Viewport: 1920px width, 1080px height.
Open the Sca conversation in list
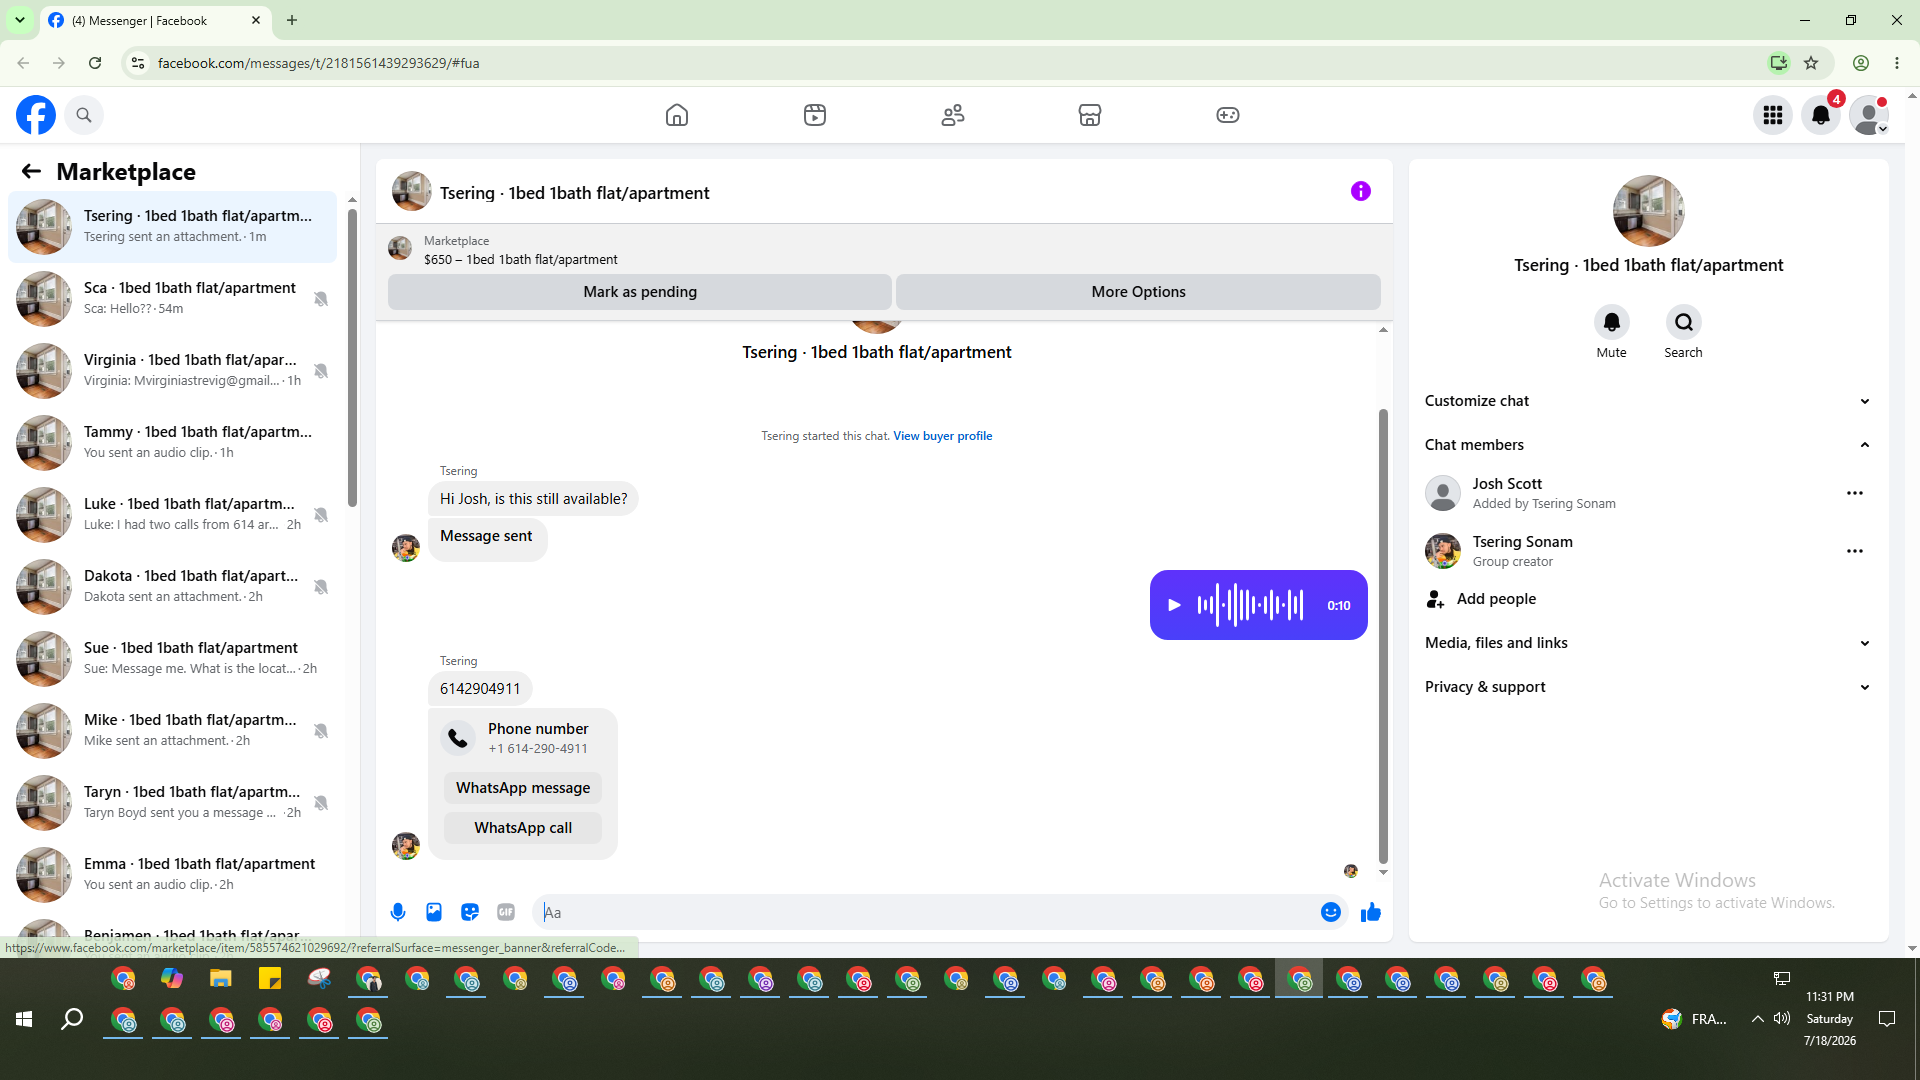173,299
